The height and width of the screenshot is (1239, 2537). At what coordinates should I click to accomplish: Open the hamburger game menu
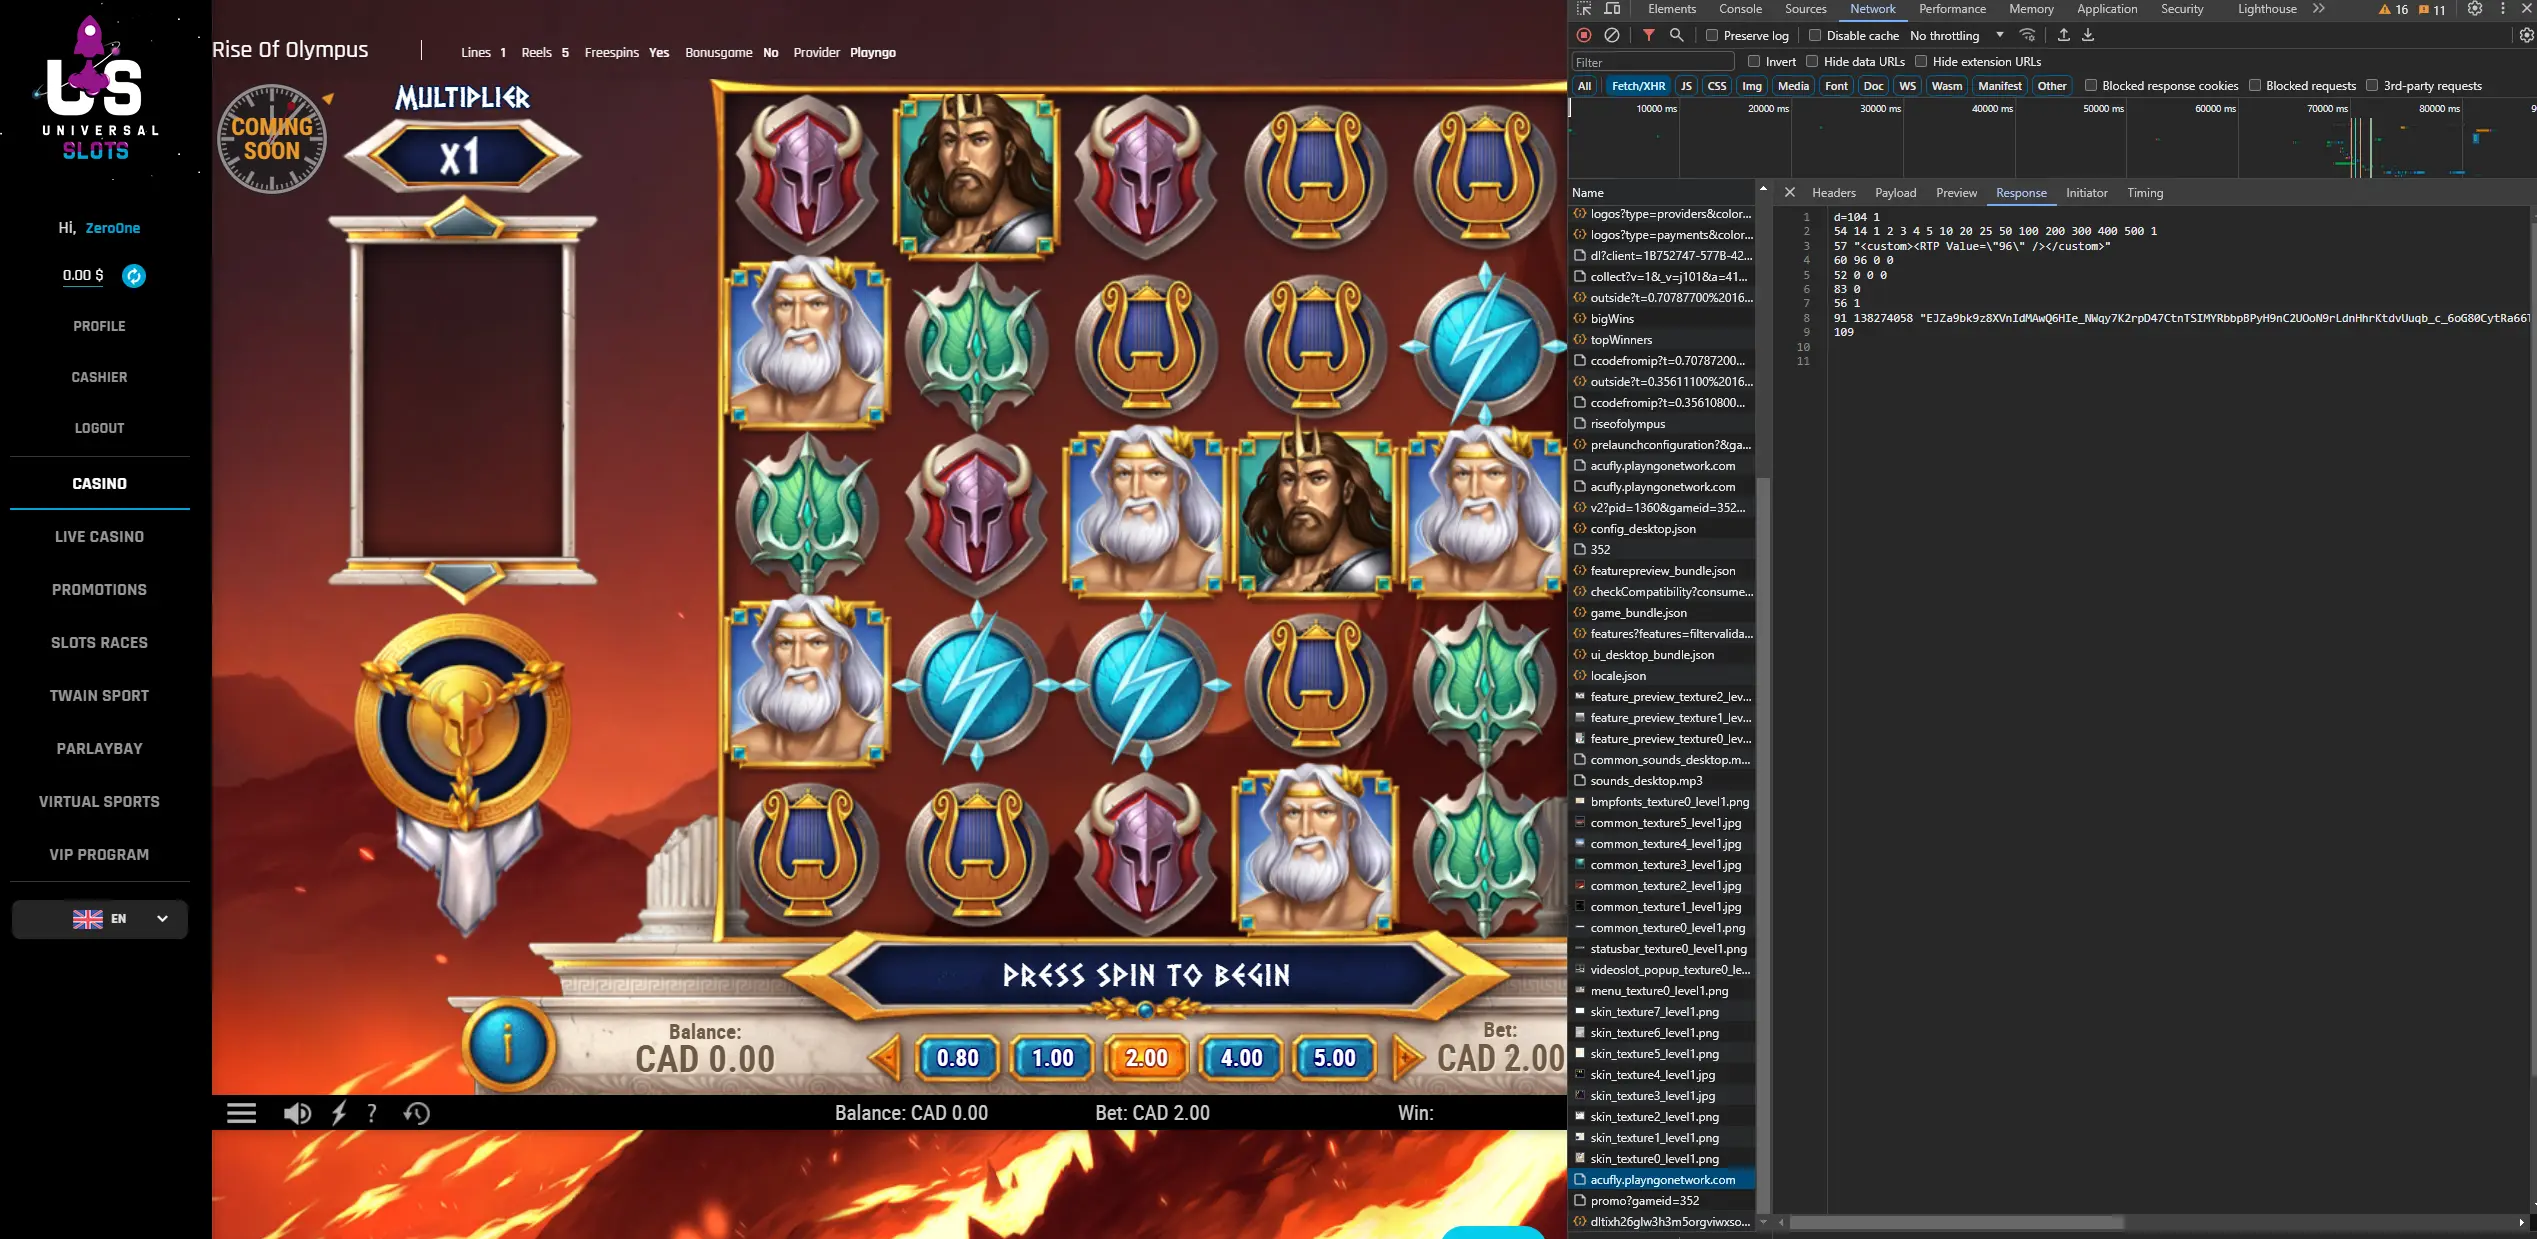(241, 1113)
